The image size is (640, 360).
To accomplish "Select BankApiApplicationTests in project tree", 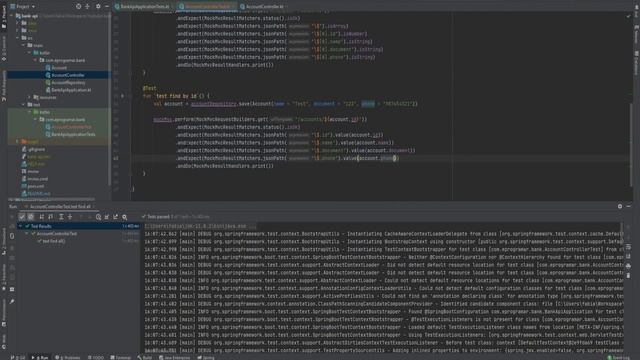I will click(70, 134).
